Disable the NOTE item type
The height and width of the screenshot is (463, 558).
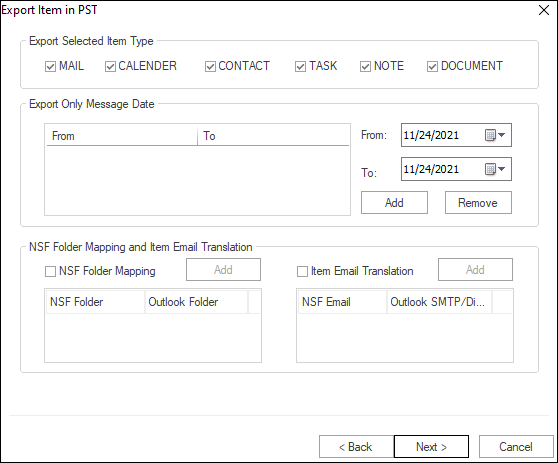[365, 67]
